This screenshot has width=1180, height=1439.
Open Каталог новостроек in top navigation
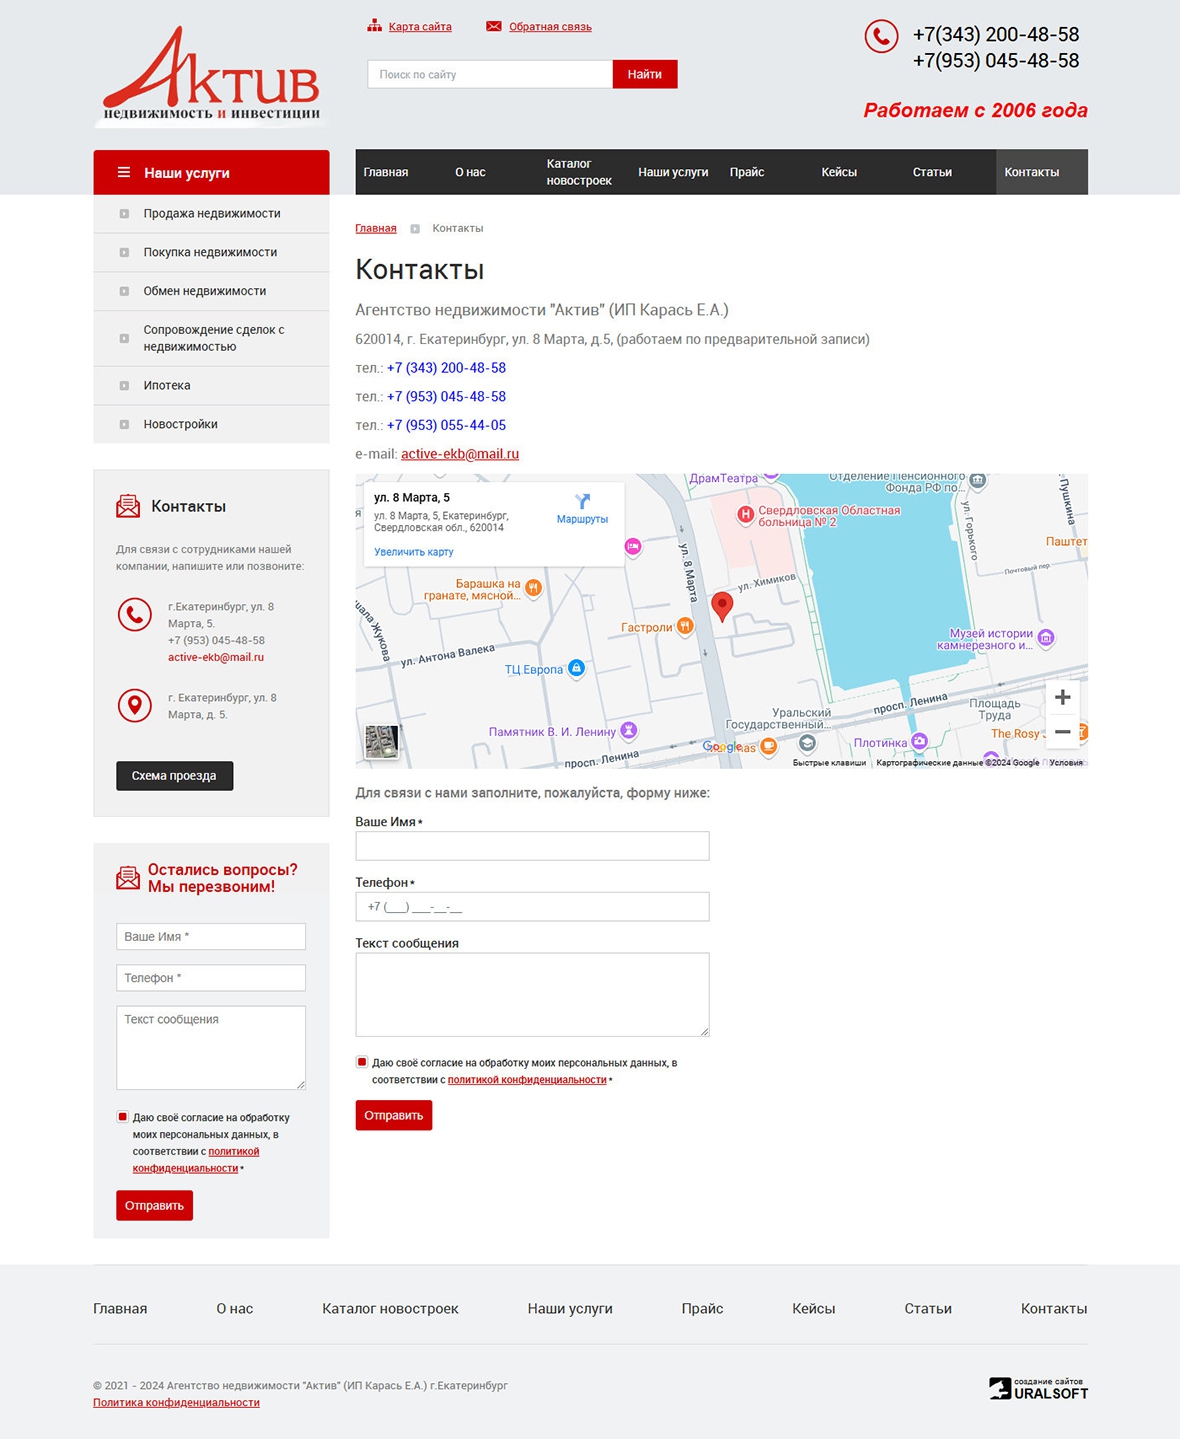tap(578, 172)
